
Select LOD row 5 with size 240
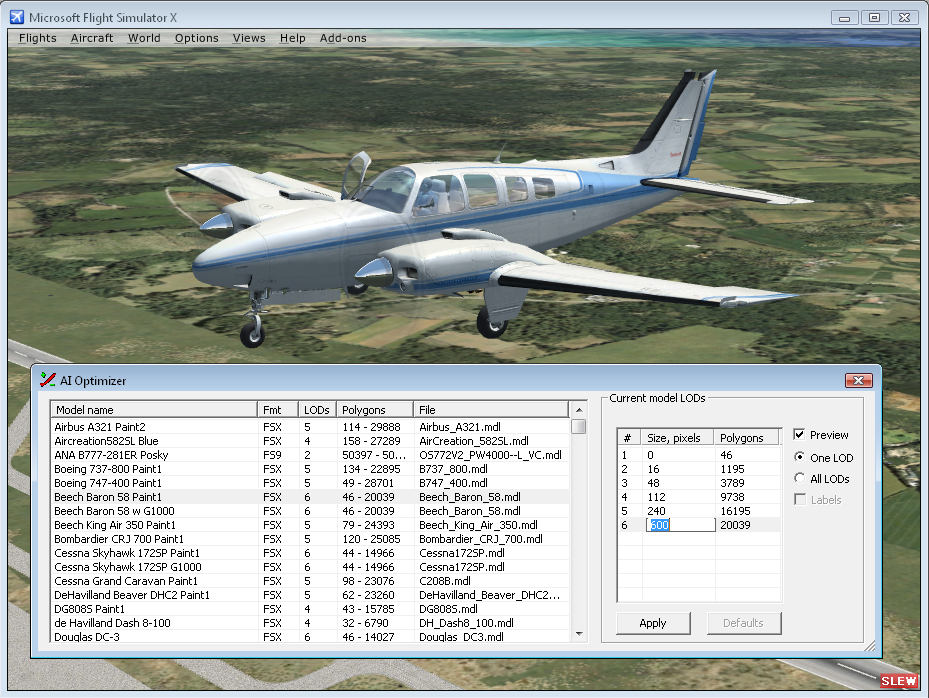tap(699, 511)
